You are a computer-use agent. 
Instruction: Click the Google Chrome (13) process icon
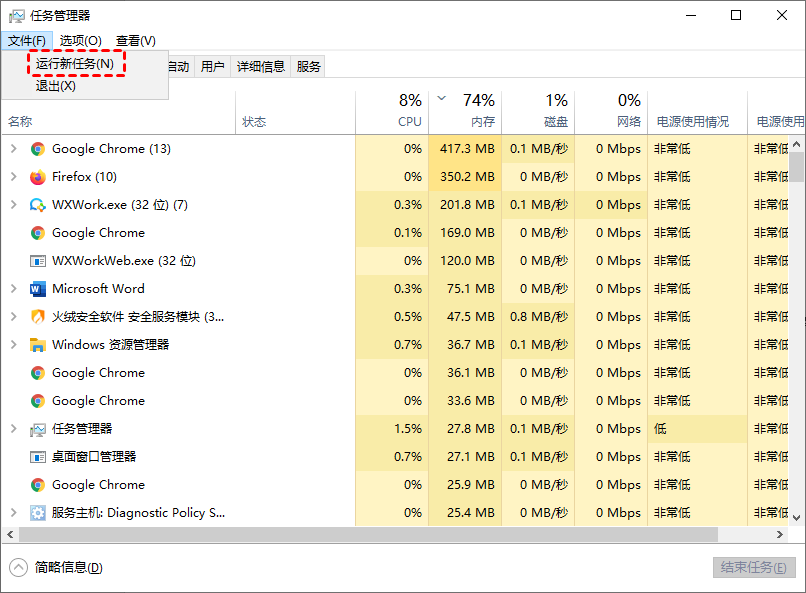[38, 149]
